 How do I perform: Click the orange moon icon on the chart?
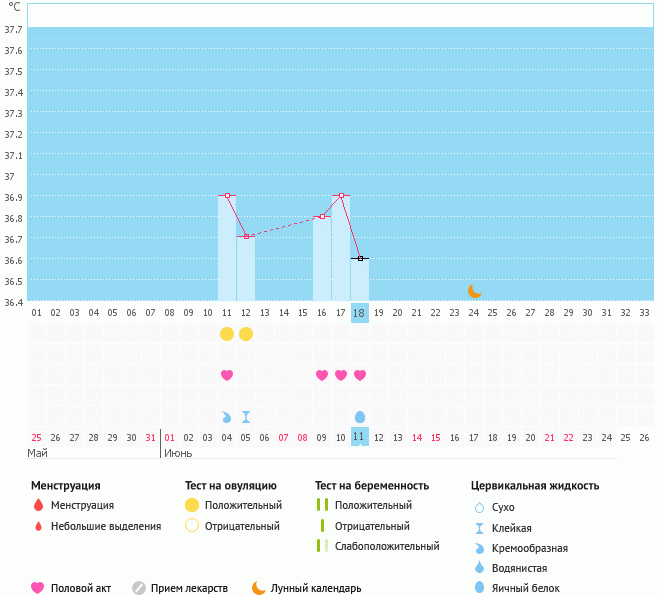tap(475, 291)
